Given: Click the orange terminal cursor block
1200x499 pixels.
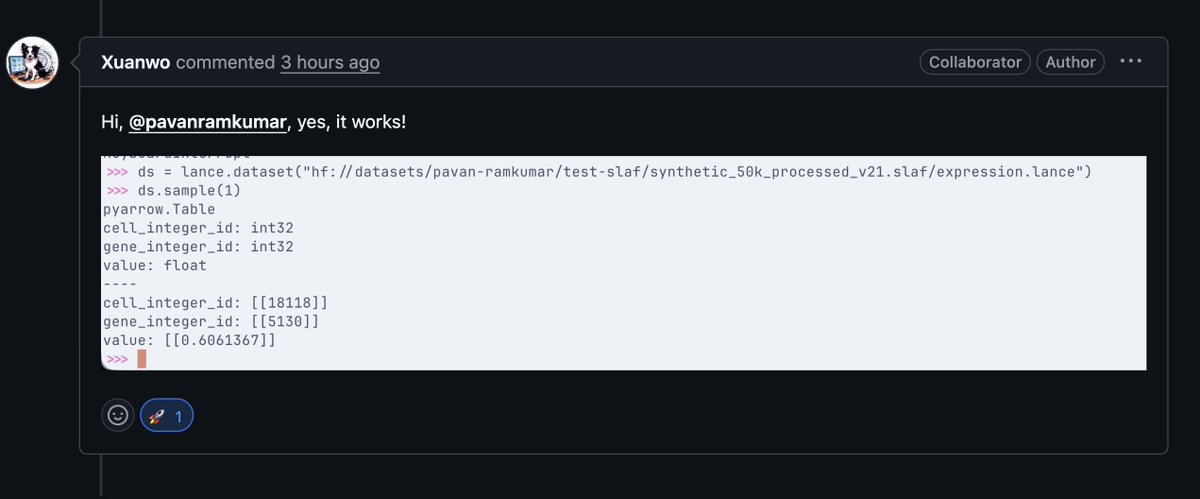Looking at the screenshot, I should tap(142, 359).
